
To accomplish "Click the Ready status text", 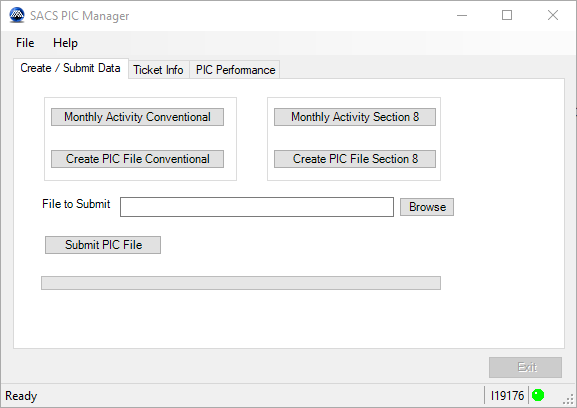I will click(x=21, y=396).
